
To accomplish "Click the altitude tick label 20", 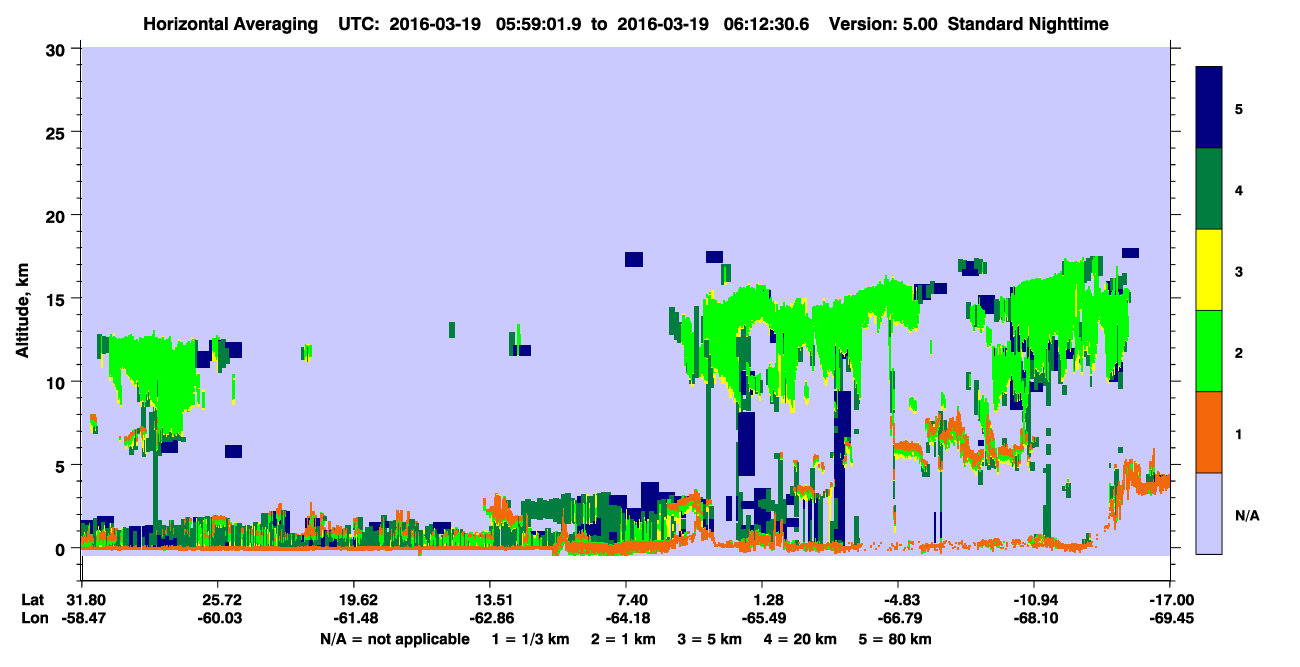I will (x=58, y=215).
